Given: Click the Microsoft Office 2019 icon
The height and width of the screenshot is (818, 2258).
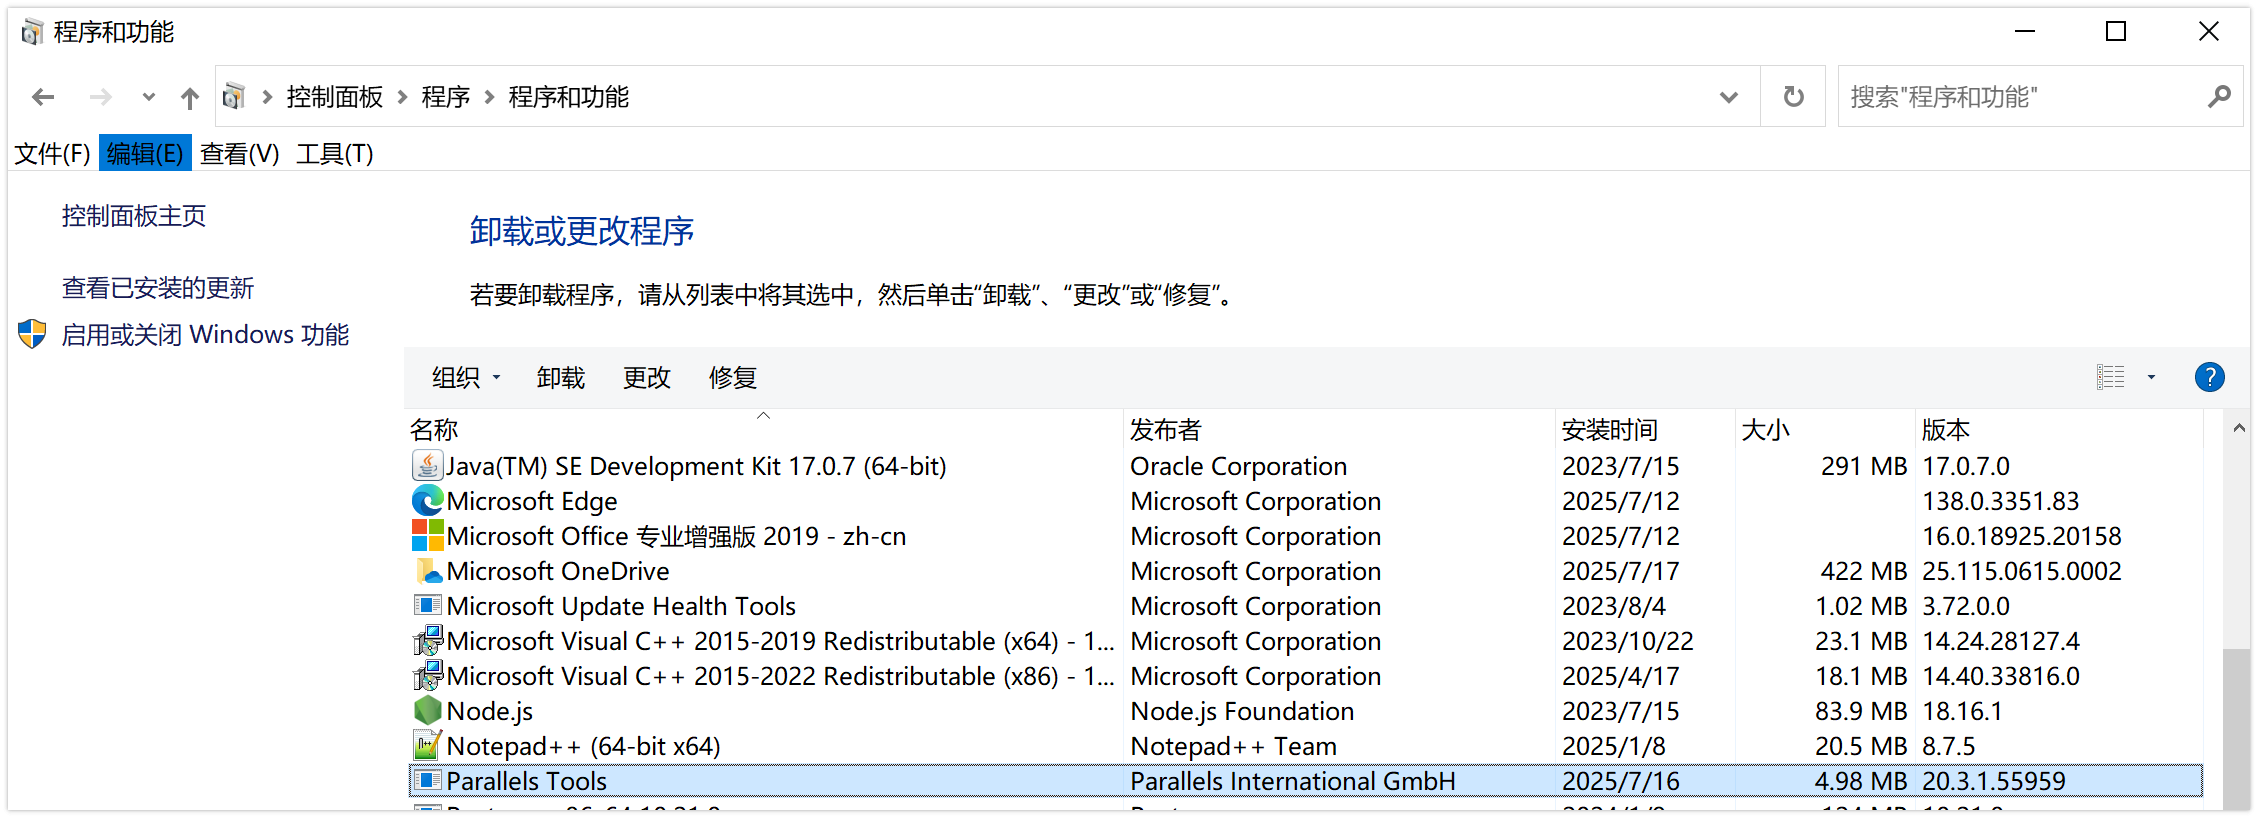Looking at the screenshot, I should pos(427,535).
